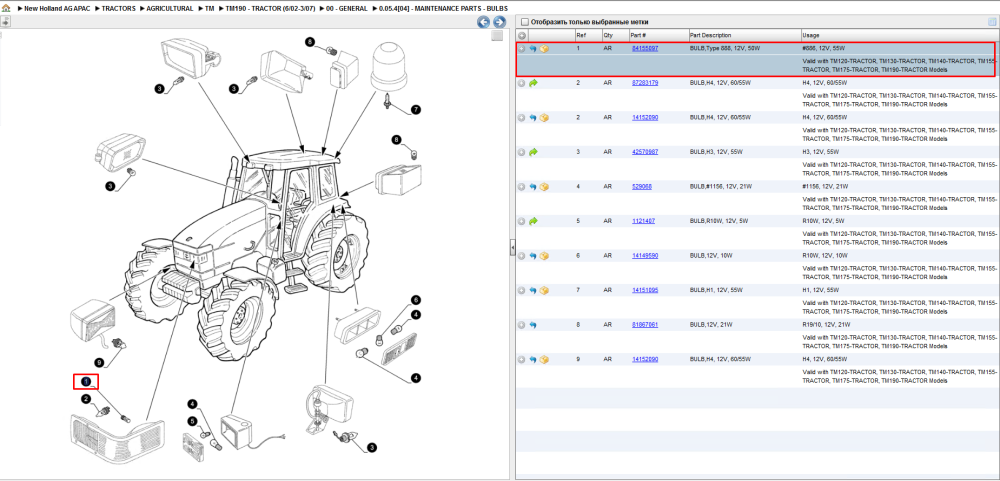Click the box icon for part 529068

pos(544,187)
